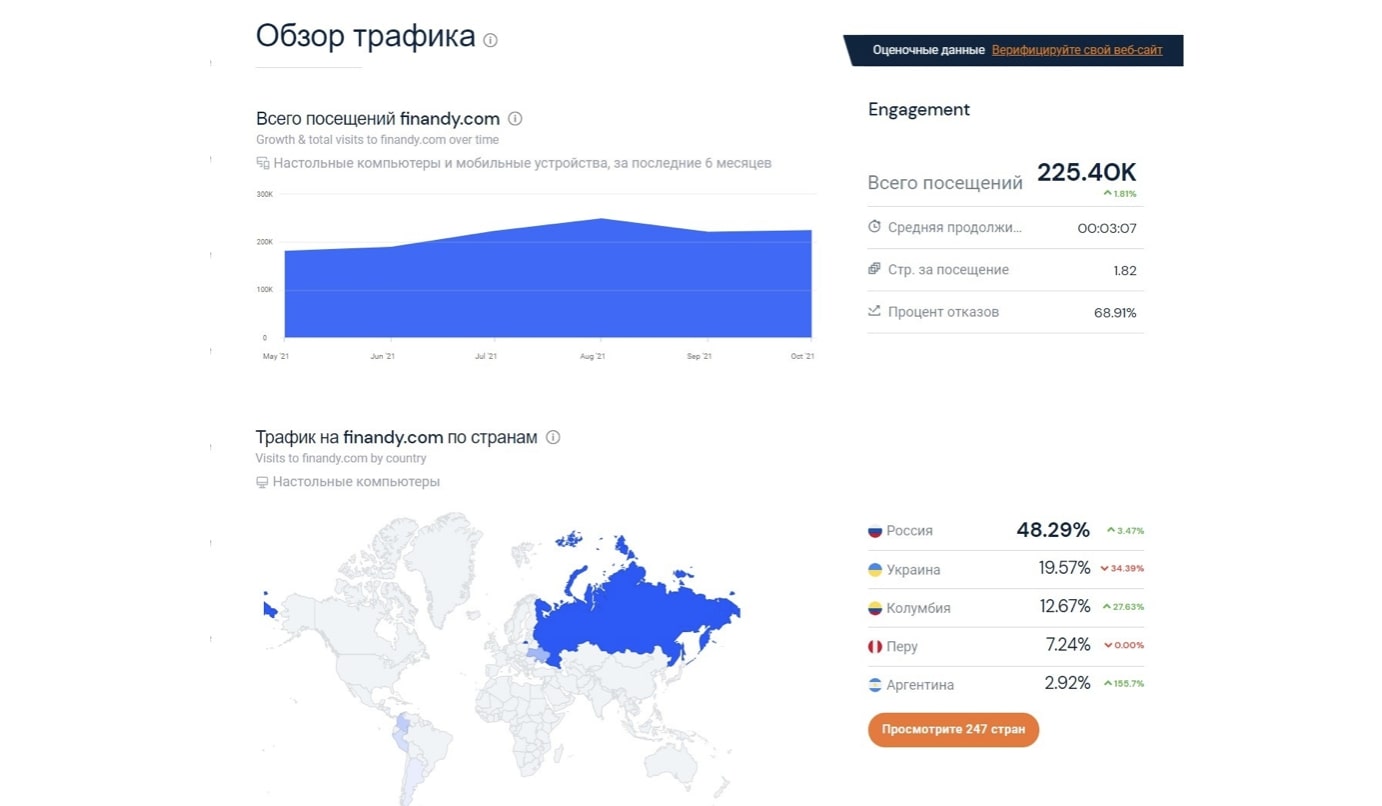Click info icon beside Всего посещений finandy.com
Viewport: 1382px width, 806px height.
515,118
